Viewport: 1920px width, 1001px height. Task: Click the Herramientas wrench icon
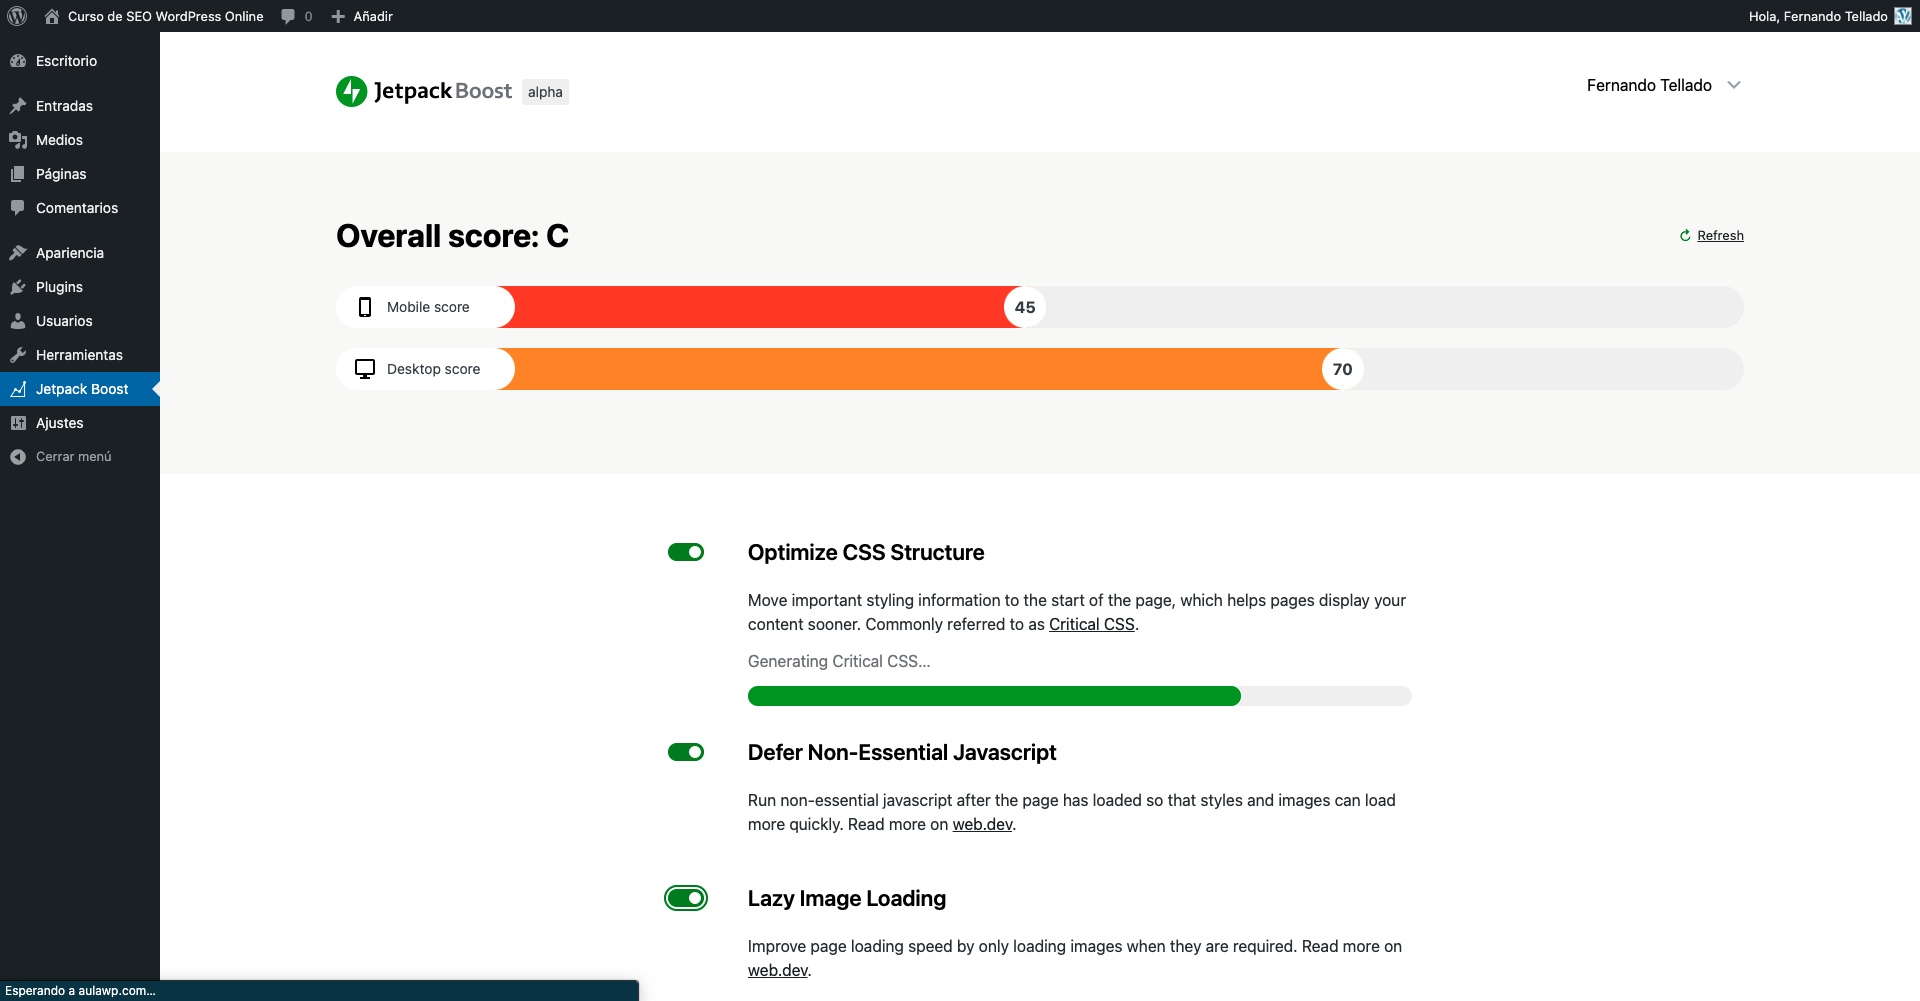tap(18, 355)
